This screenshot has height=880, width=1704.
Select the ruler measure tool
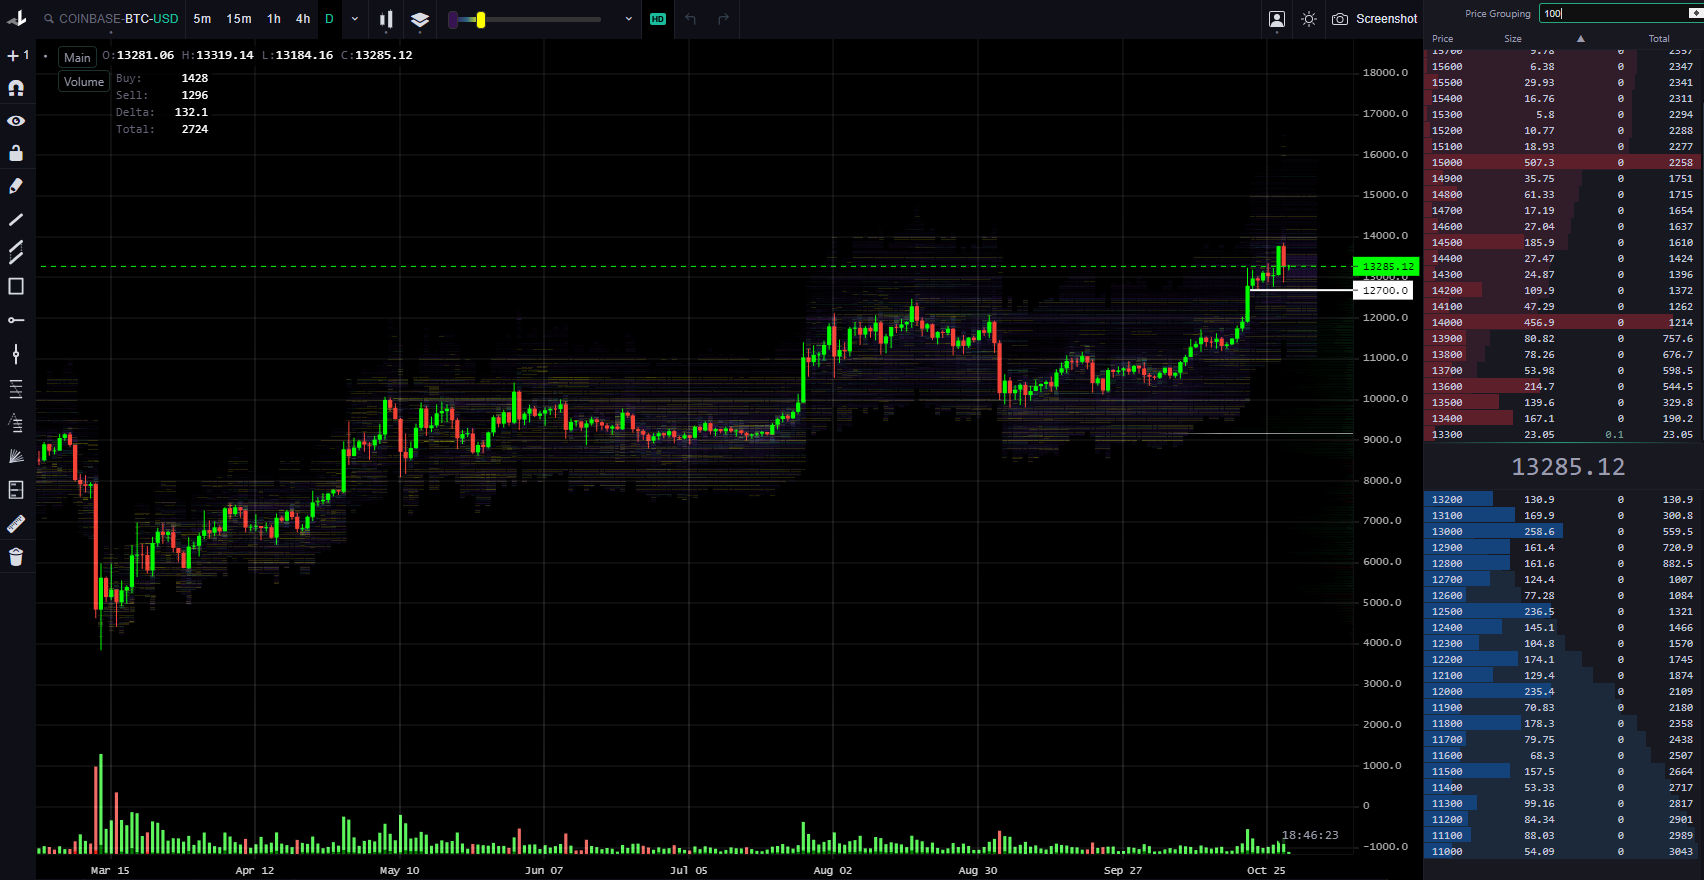point(16,524)
